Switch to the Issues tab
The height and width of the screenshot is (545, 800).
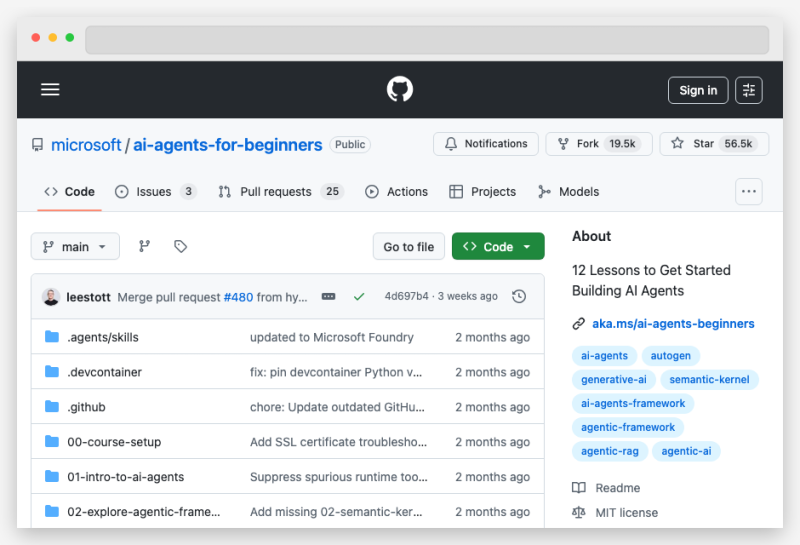click(155, 192)
